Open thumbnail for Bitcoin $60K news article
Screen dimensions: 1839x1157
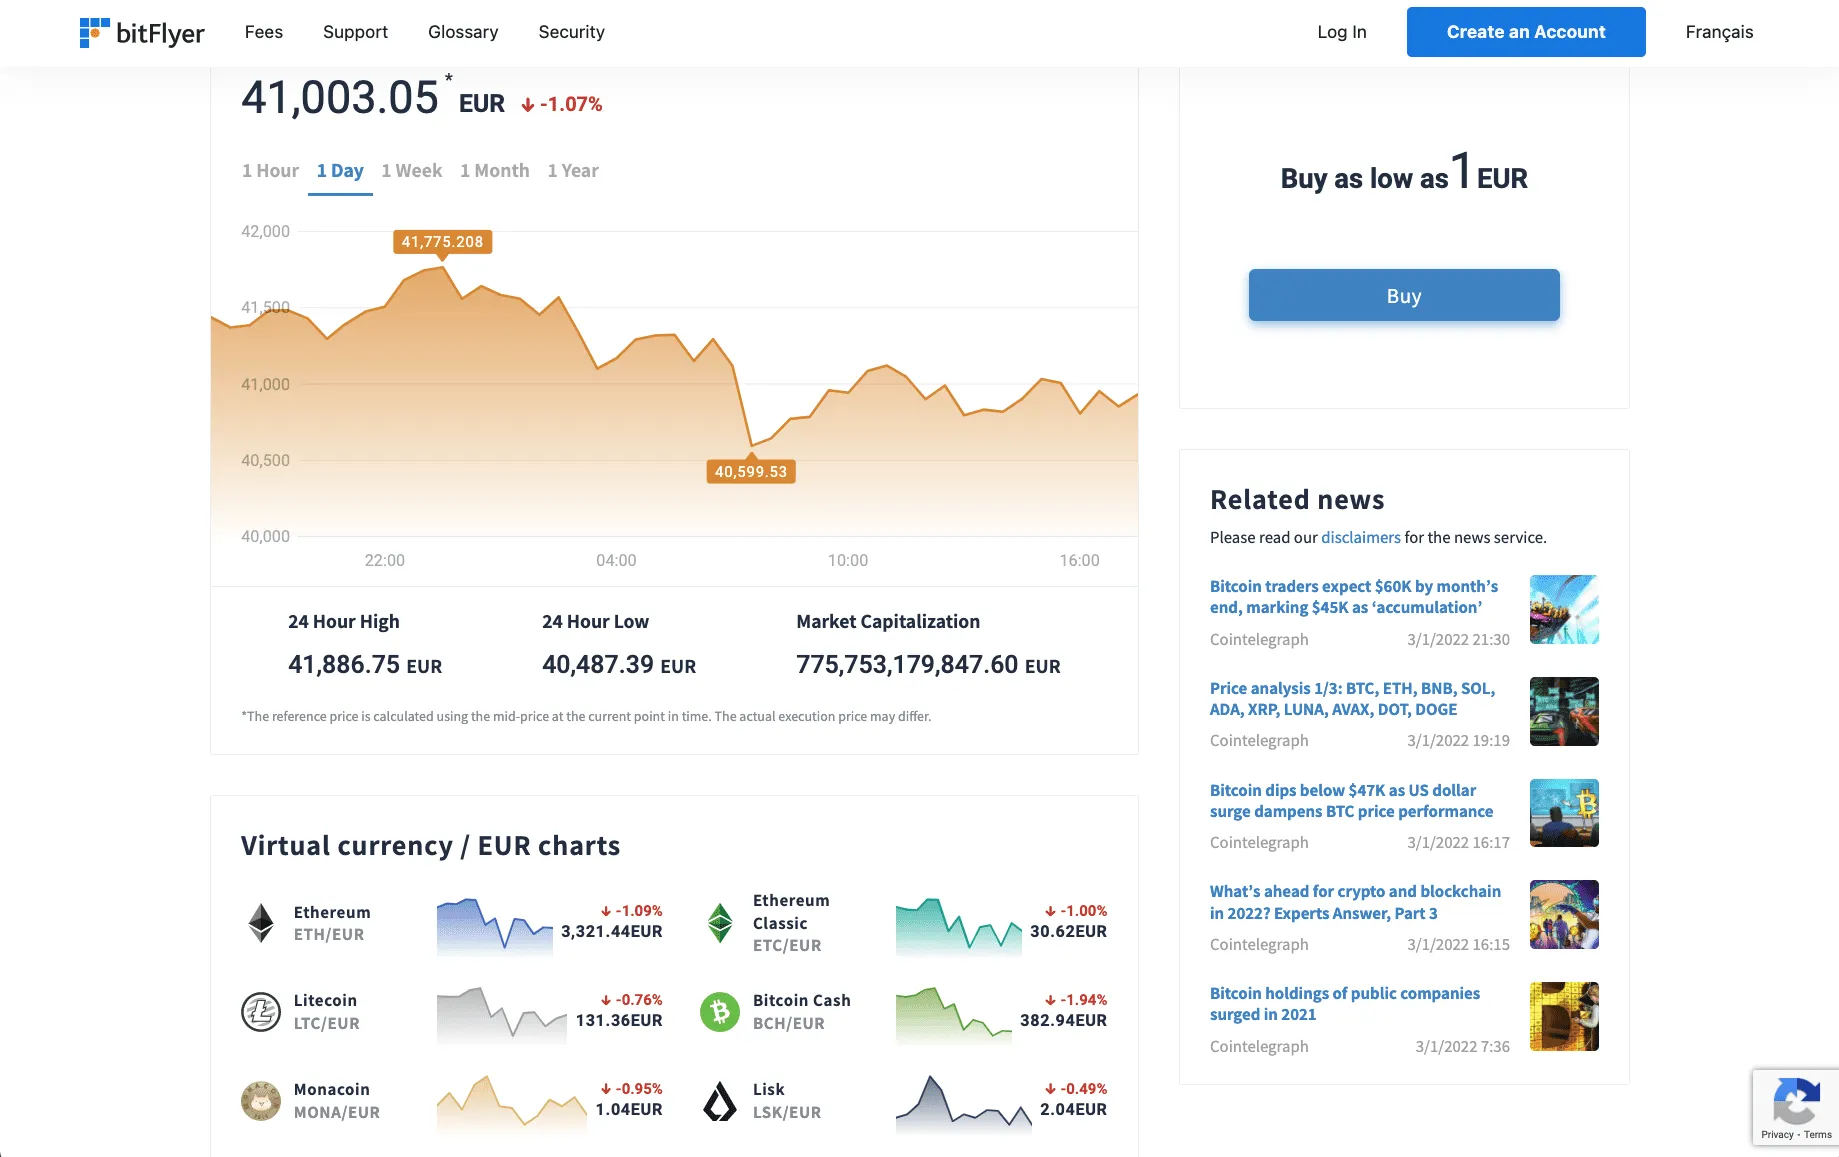pos(1564,609)
